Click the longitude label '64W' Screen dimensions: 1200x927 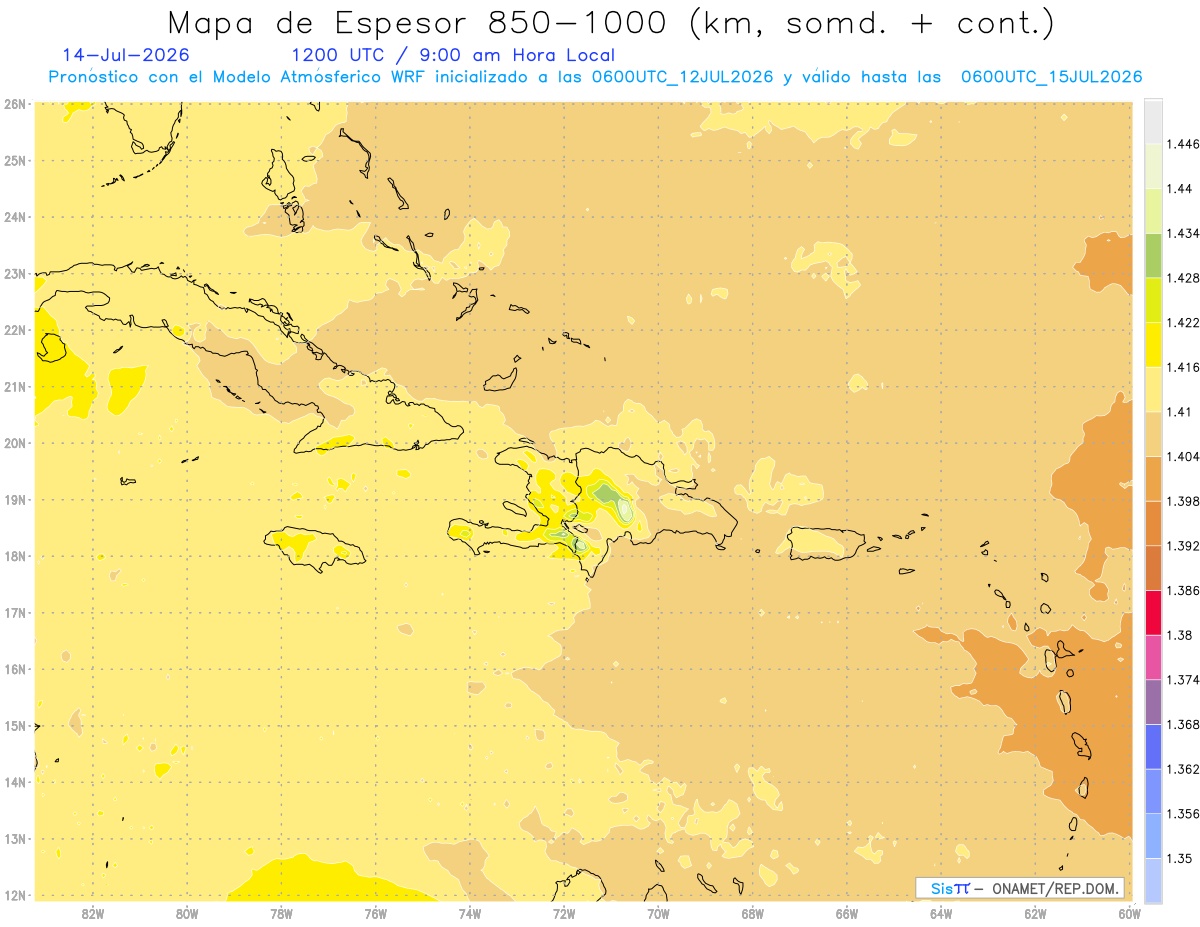[x=941, y=913]
